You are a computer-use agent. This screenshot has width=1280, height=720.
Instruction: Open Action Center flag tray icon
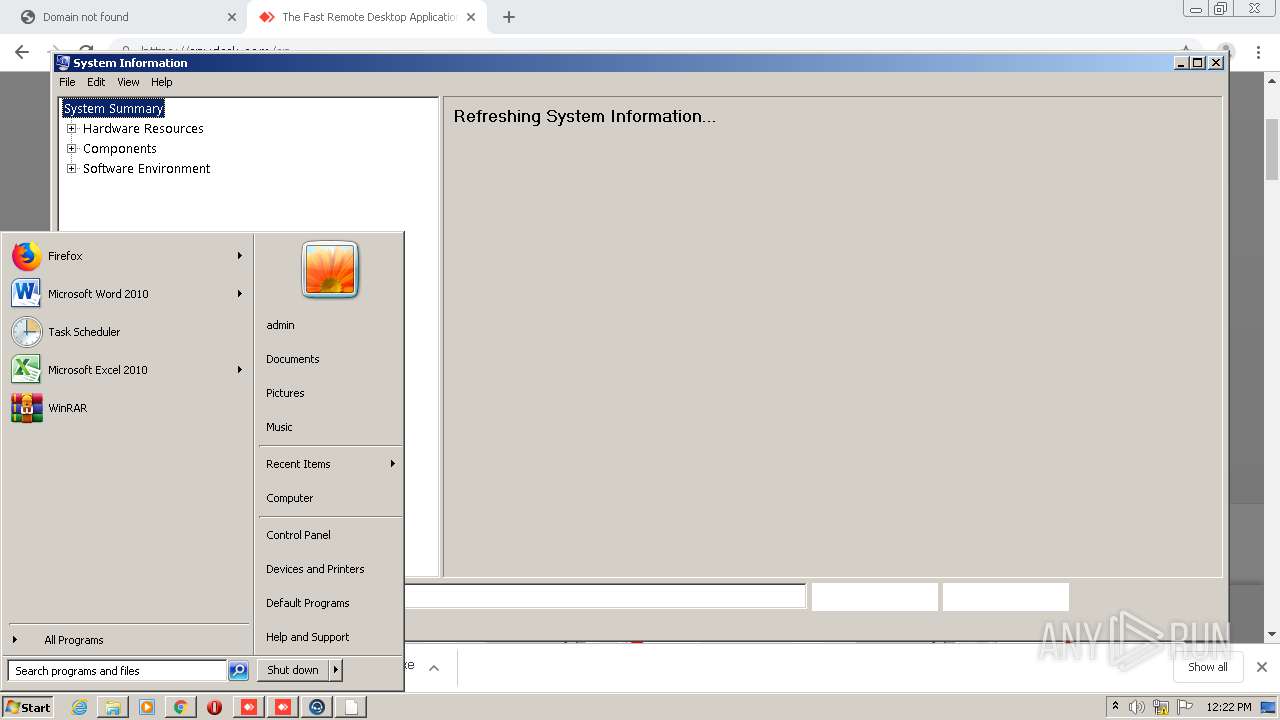pyautogui.click(x=1185, y=707)
